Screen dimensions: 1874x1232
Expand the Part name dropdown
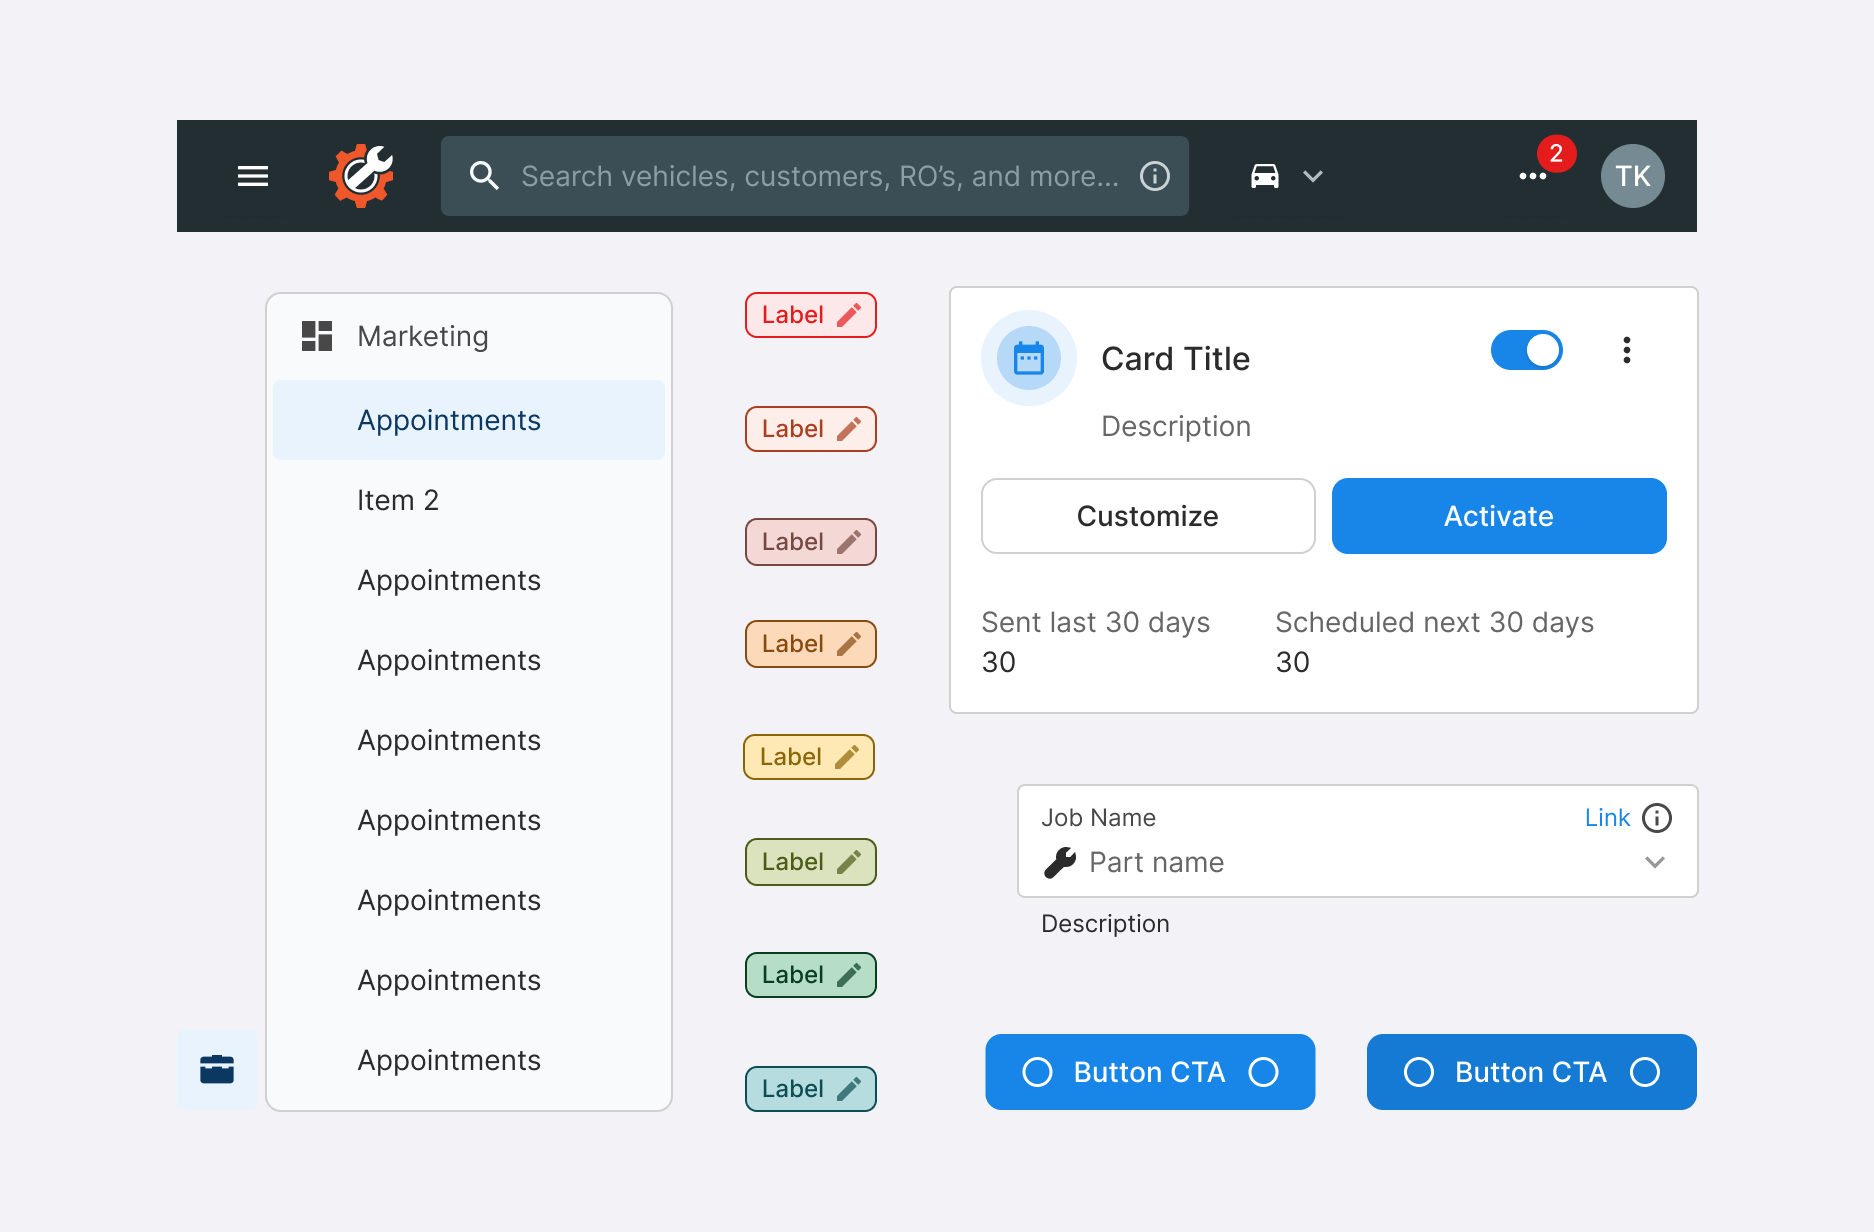pos(1655,861)
